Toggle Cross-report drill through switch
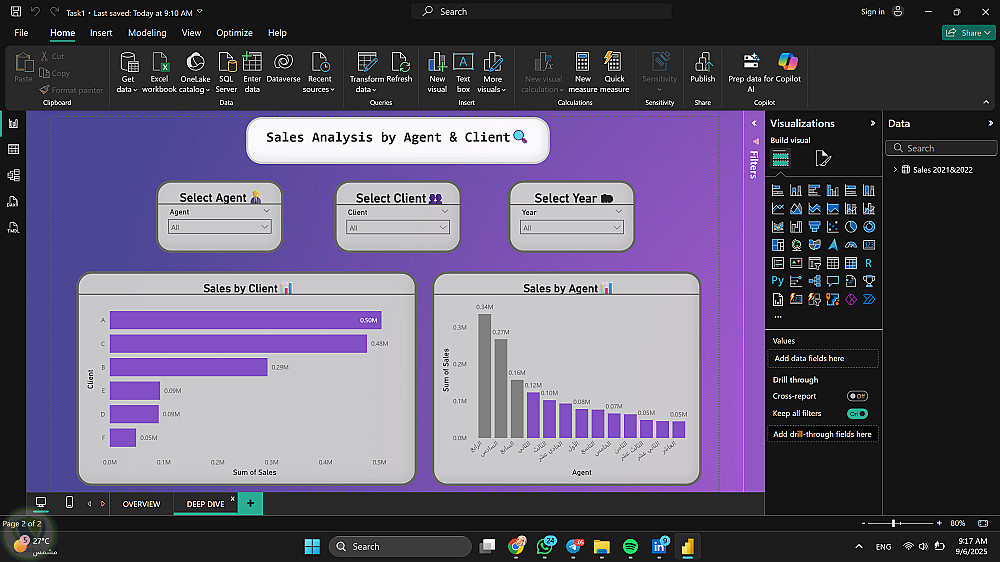The image size is (1000, 562). (x=857, y=396)
